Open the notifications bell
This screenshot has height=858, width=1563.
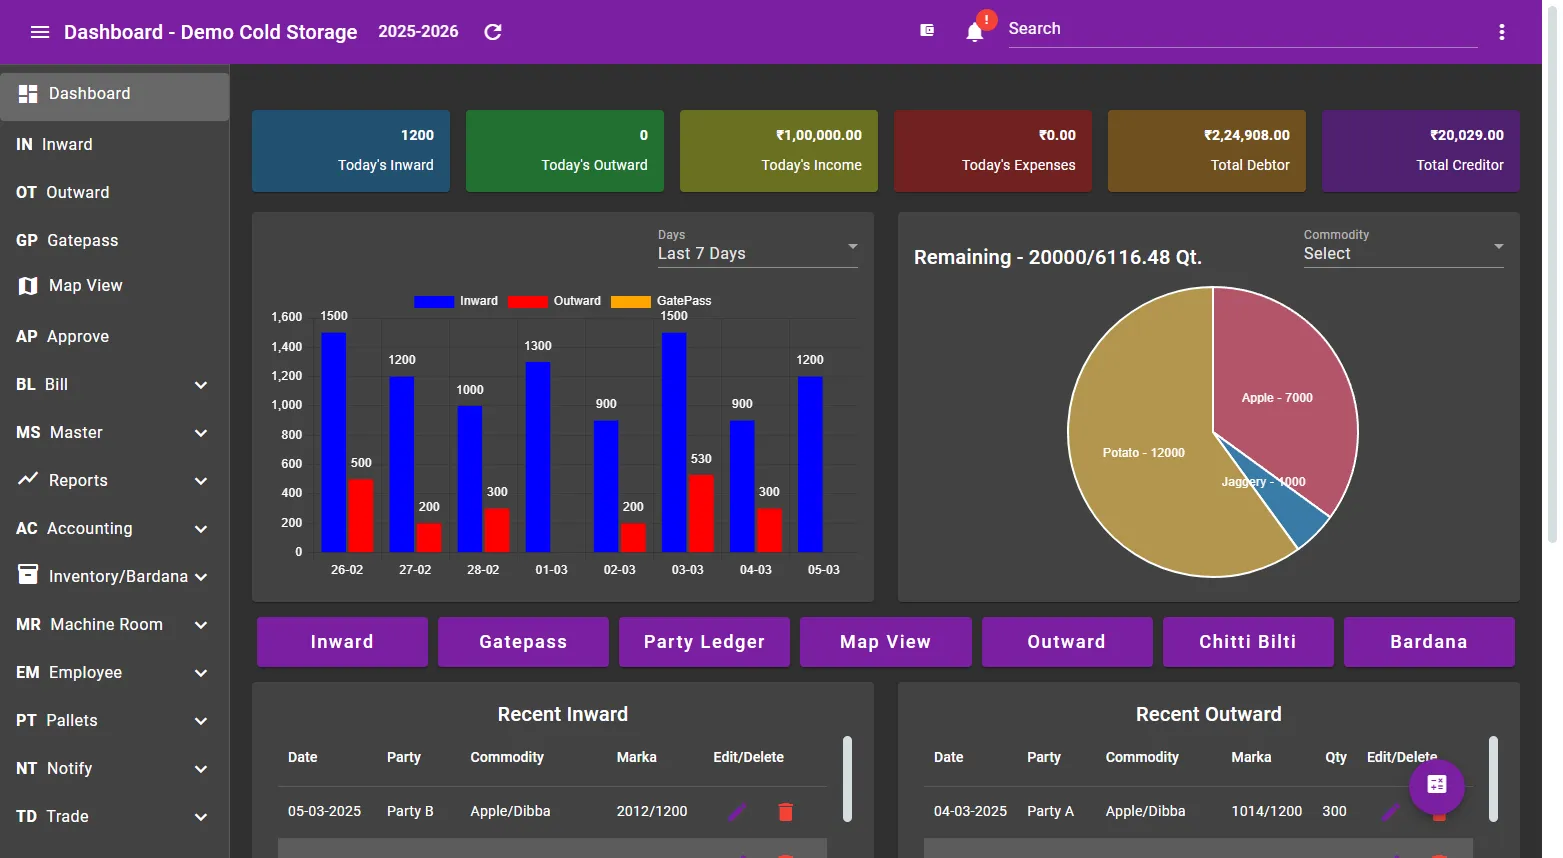tap(973, 31)
